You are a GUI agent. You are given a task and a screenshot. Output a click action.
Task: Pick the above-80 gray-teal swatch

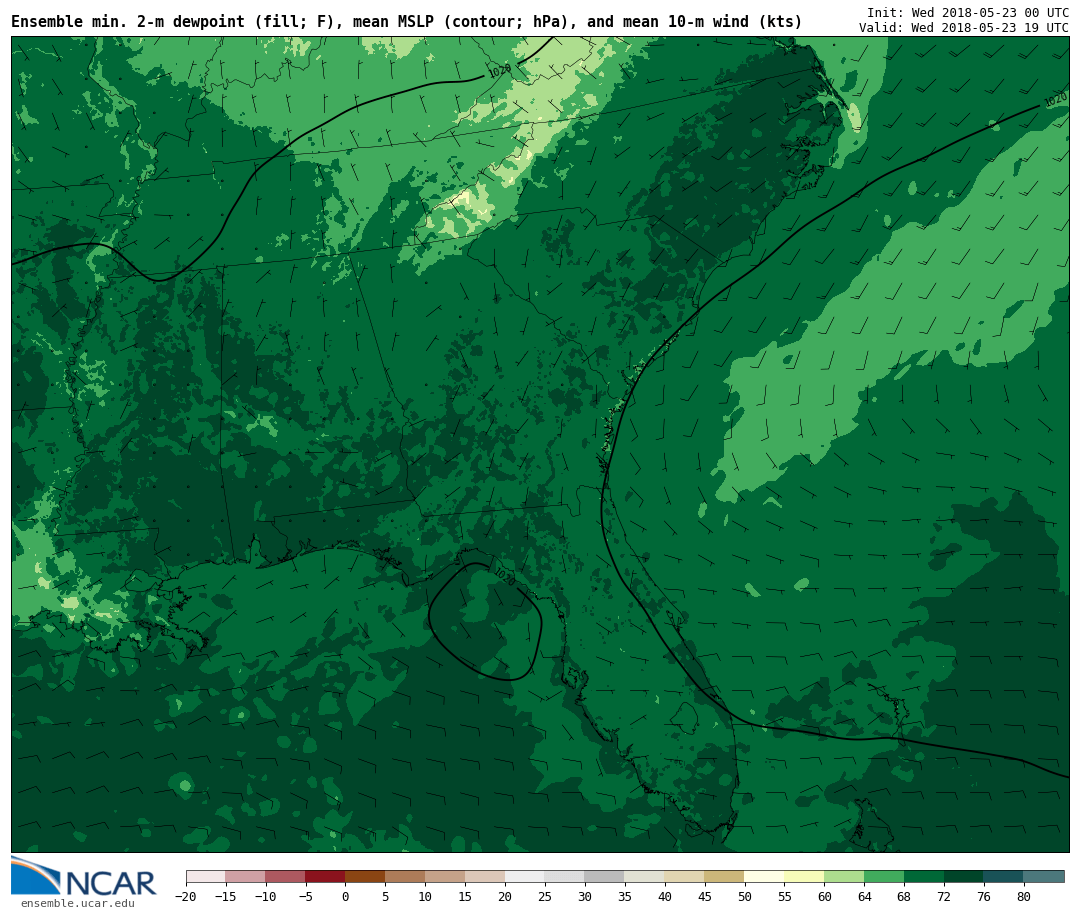click(x=1044, y=876)
